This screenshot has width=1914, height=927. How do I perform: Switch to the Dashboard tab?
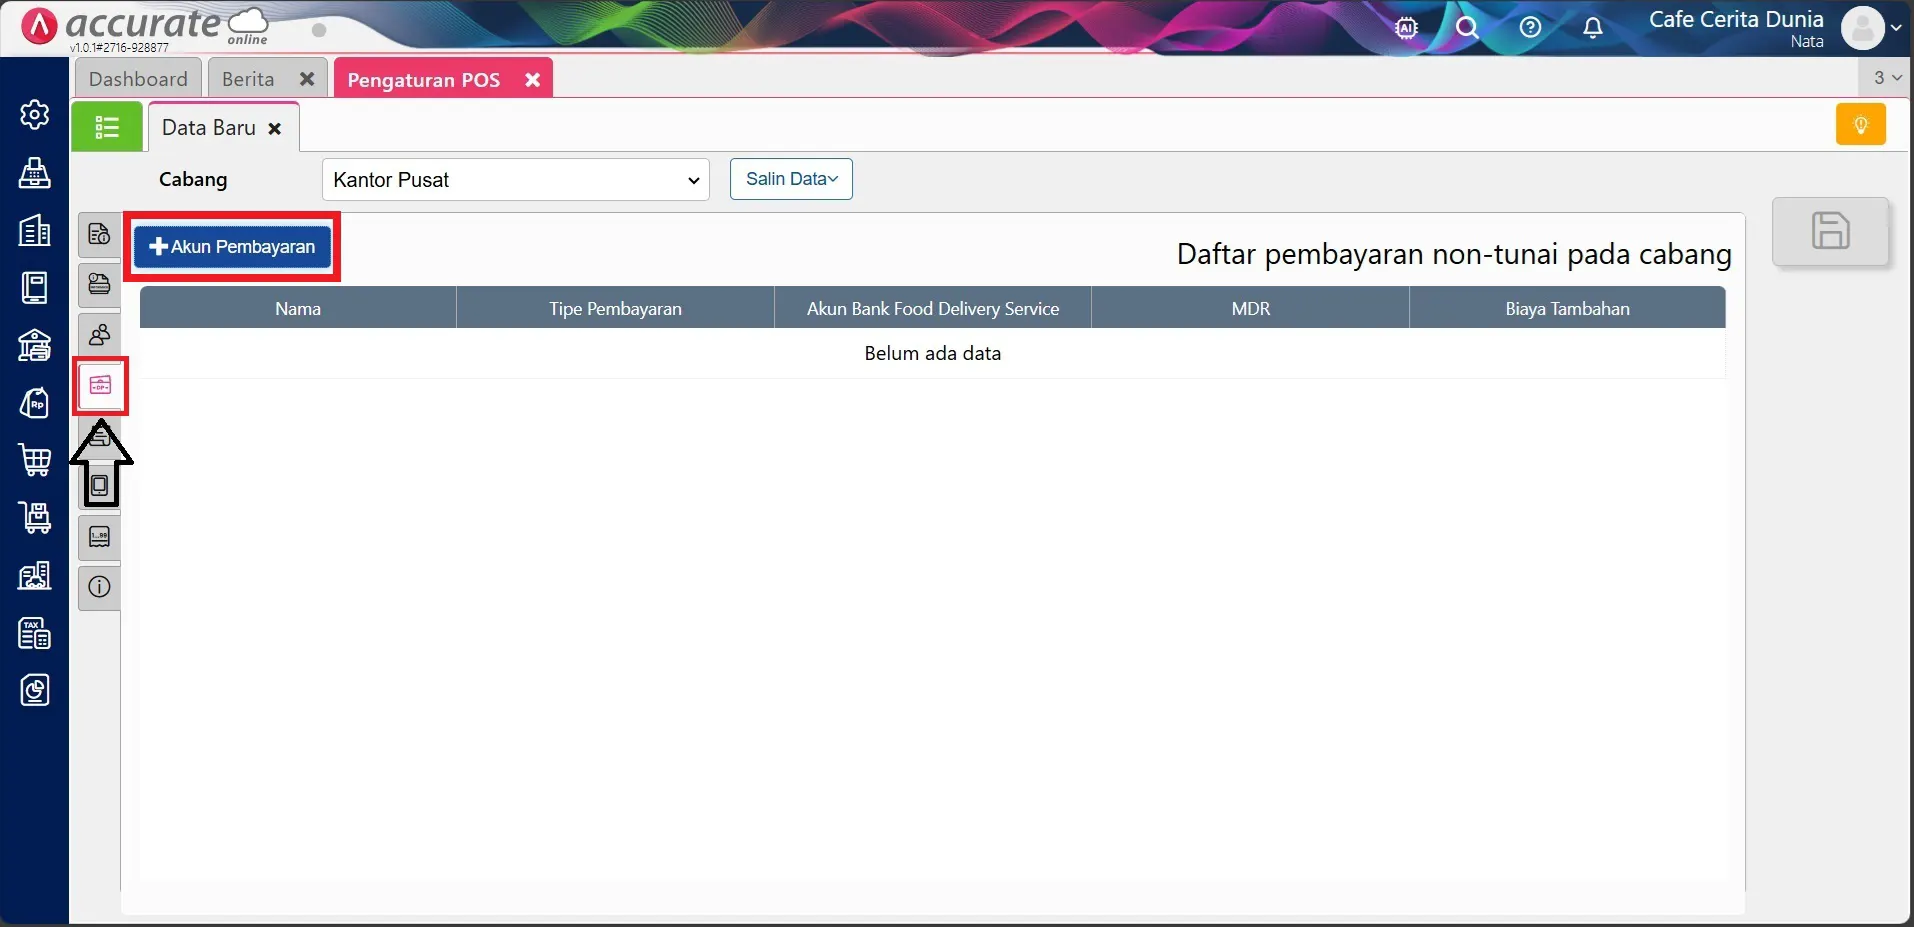tap(138, 79)
